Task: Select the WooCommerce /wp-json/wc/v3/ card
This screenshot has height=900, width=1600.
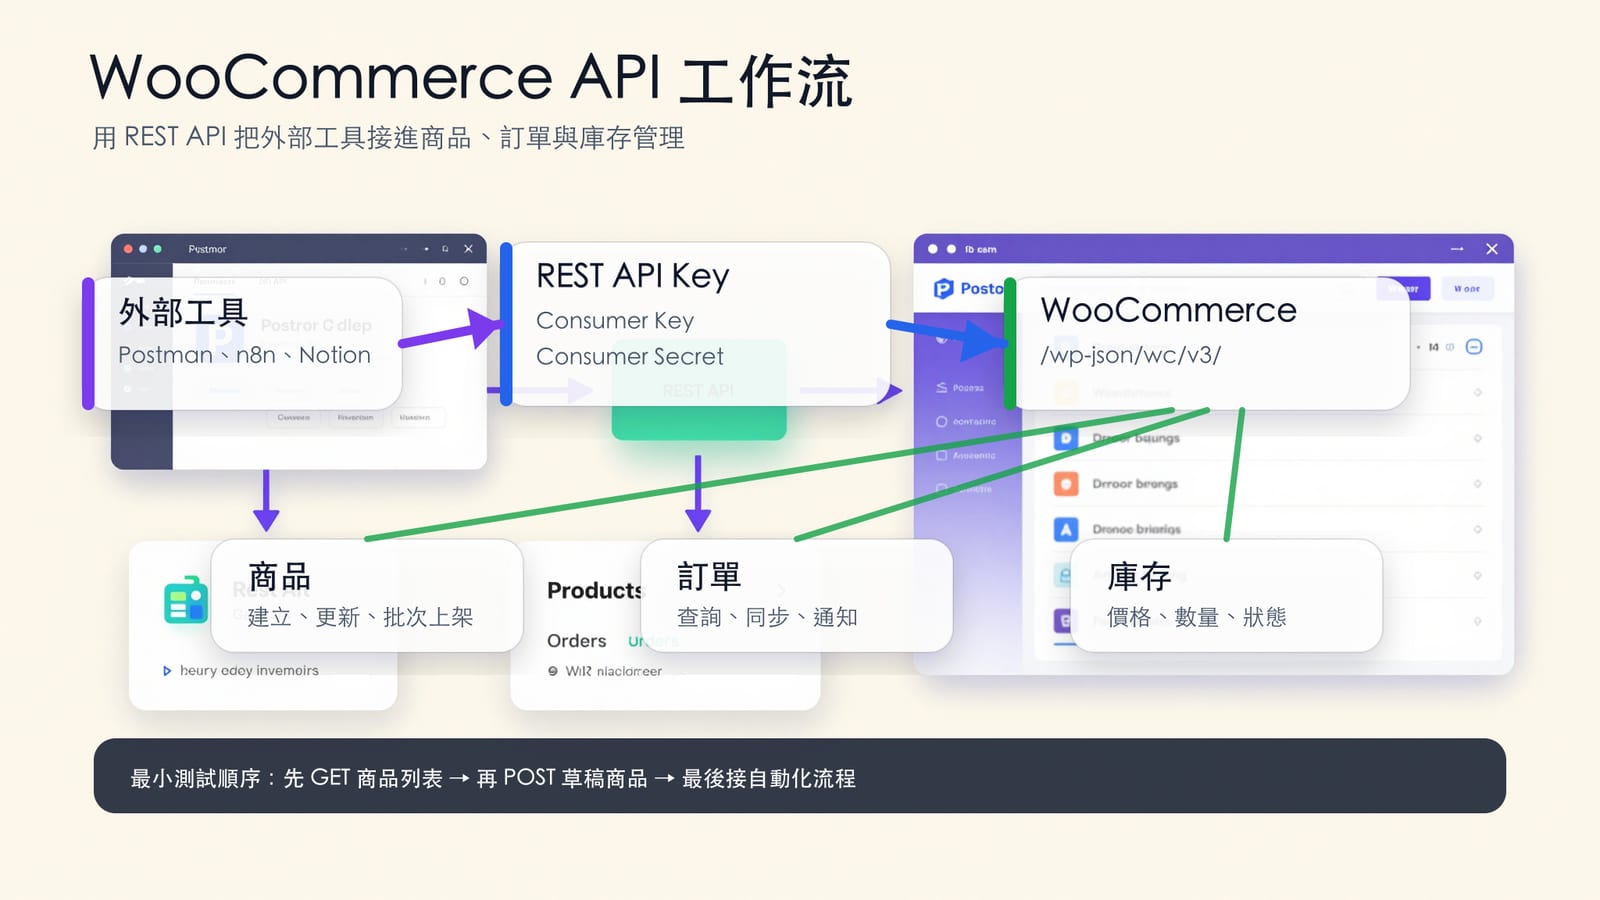Action: [x=1208, y=344]
